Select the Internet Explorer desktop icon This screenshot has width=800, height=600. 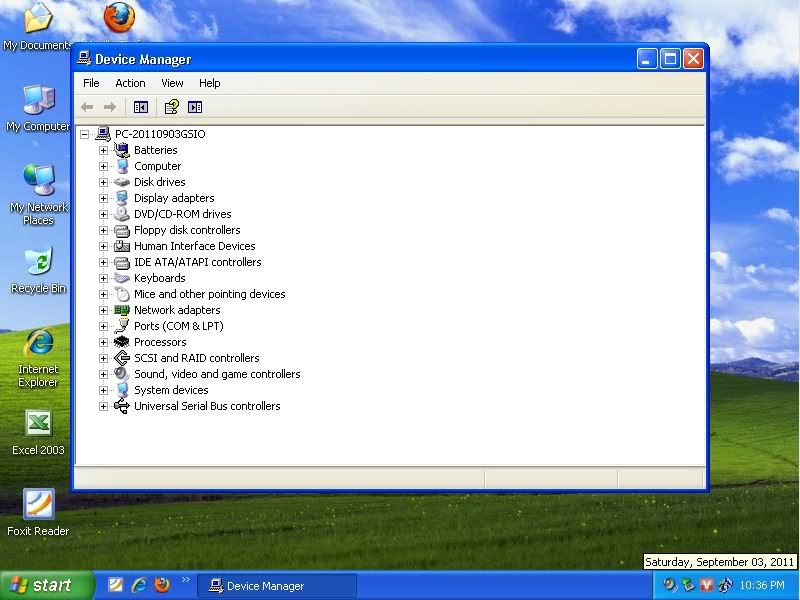pyautogui.click(x=38, y=358)
